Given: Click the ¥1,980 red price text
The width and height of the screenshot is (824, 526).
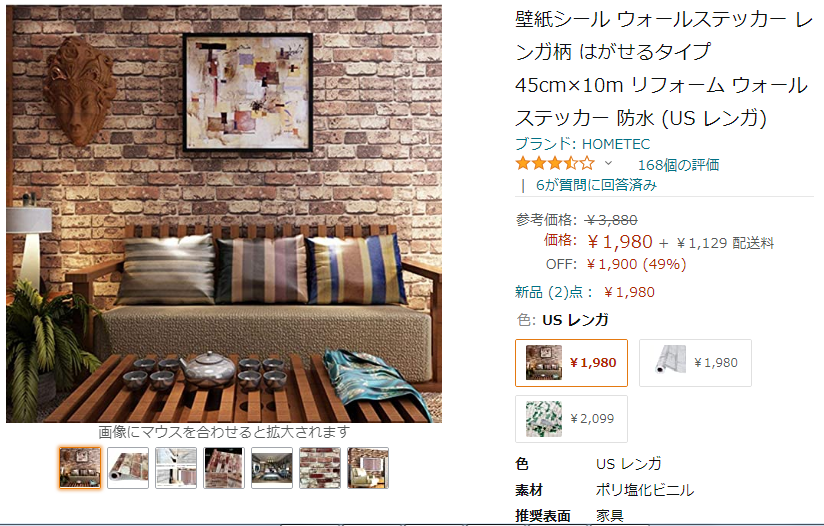Looking at the screenshot, I should click(620, 242).
